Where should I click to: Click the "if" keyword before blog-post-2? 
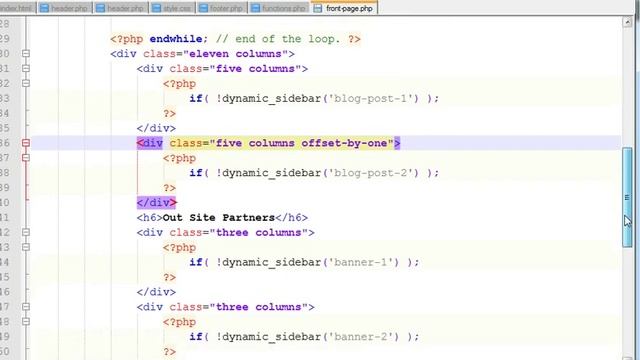coord(196,173)
